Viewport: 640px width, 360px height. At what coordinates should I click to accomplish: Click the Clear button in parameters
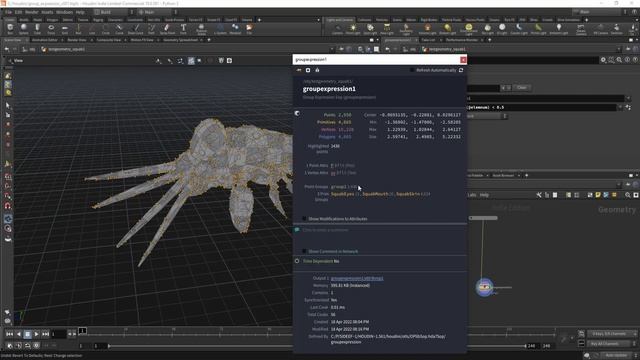point(522,88)
